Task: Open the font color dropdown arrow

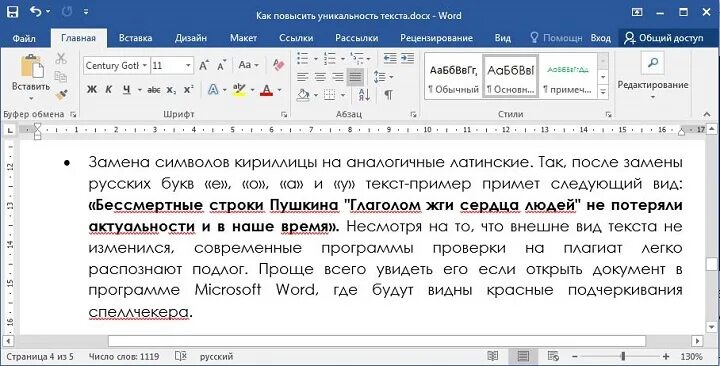Action: [x=279, y=90]
